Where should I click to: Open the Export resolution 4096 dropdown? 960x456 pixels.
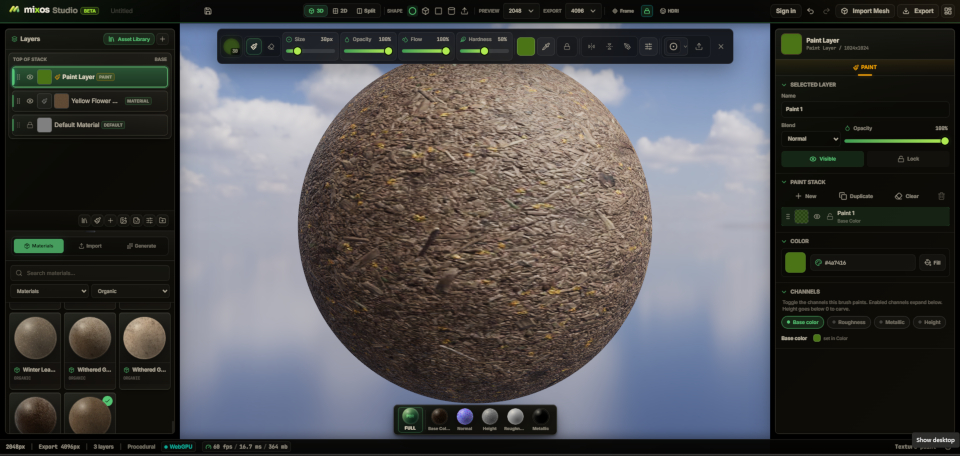click(x=583, y=11)
